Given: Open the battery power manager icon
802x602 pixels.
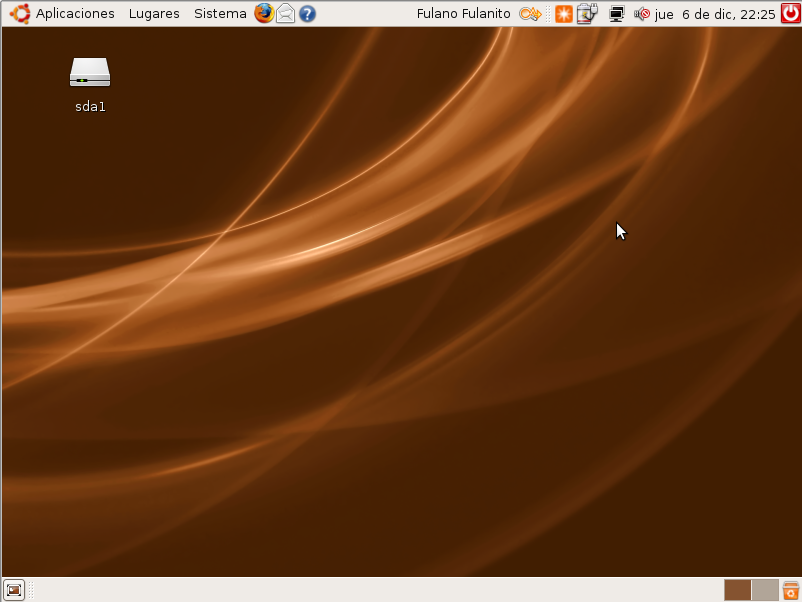Looking at the screenshot, I should (x=587, y=14).
